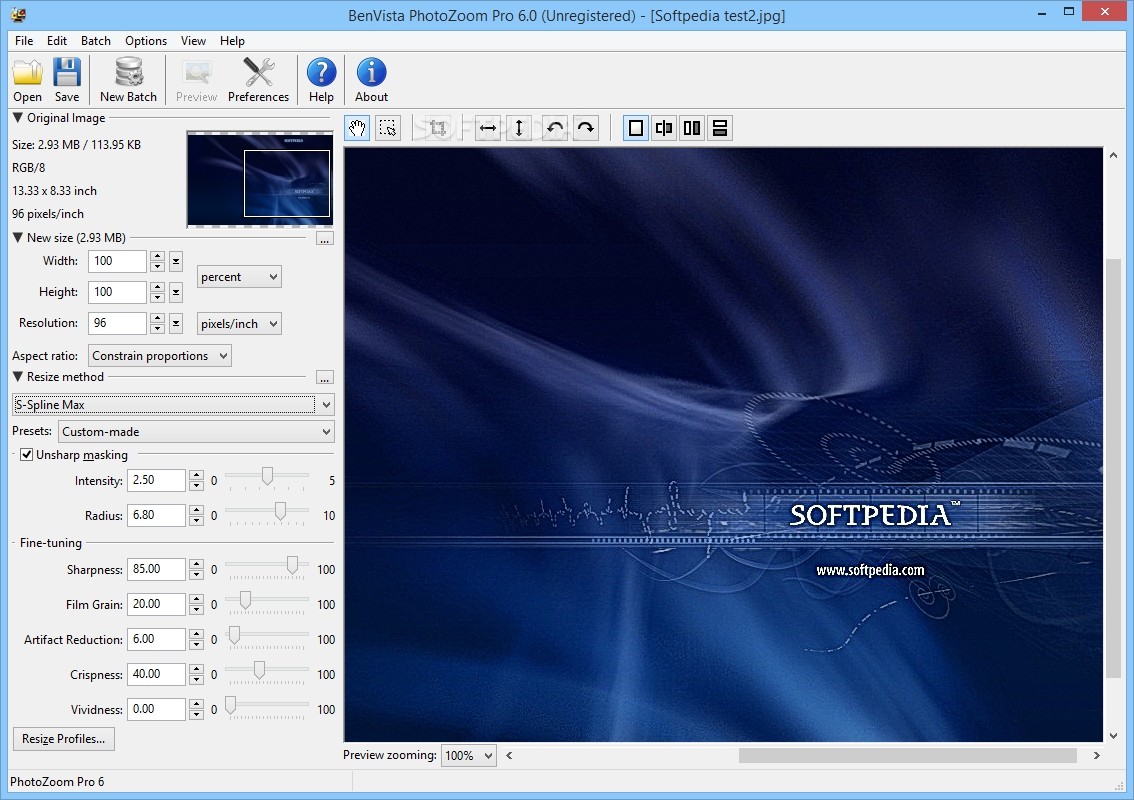The height and width of the screenshot is (800, 1134).
Task: Click the Vividness value field
Action: tap(156, 710)
